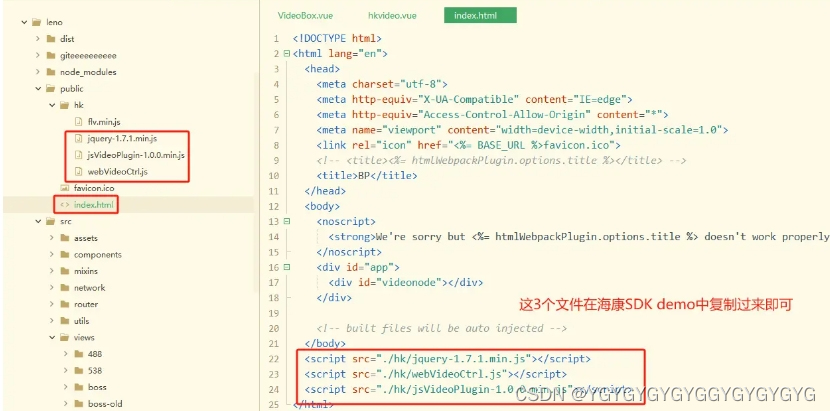Expand the network folder chevron
Screen dimensions: 830x411
[x=52, y=288]
